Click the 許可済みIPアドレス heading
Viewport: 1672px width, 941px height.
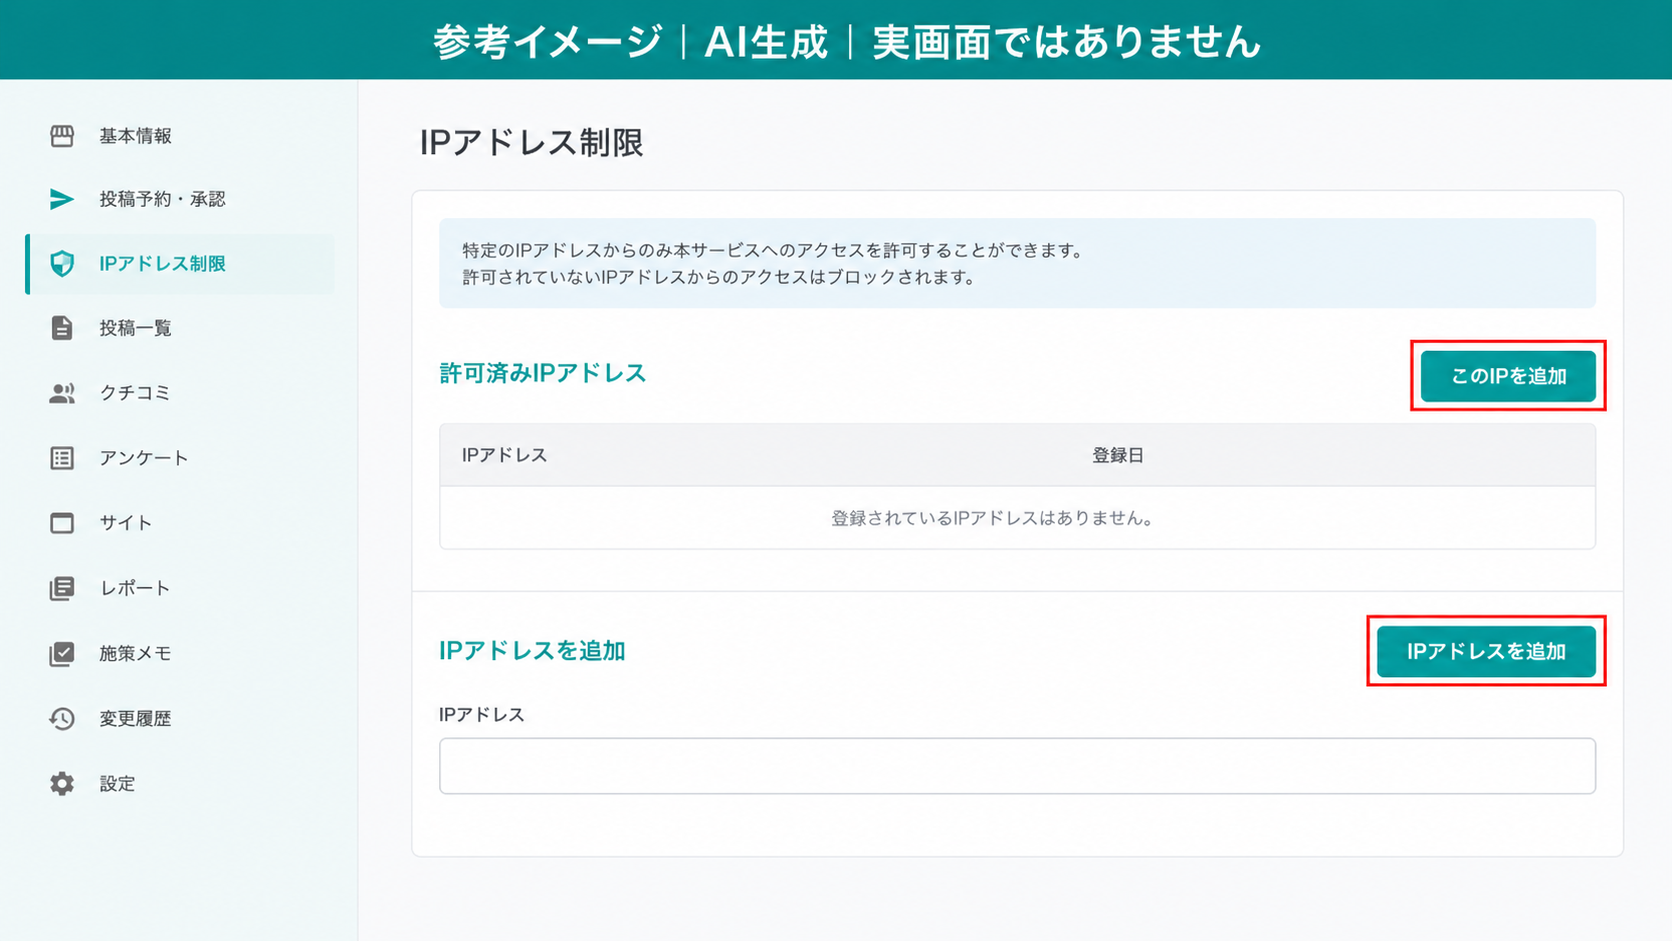pyautogui.click(x=543, y=373)
